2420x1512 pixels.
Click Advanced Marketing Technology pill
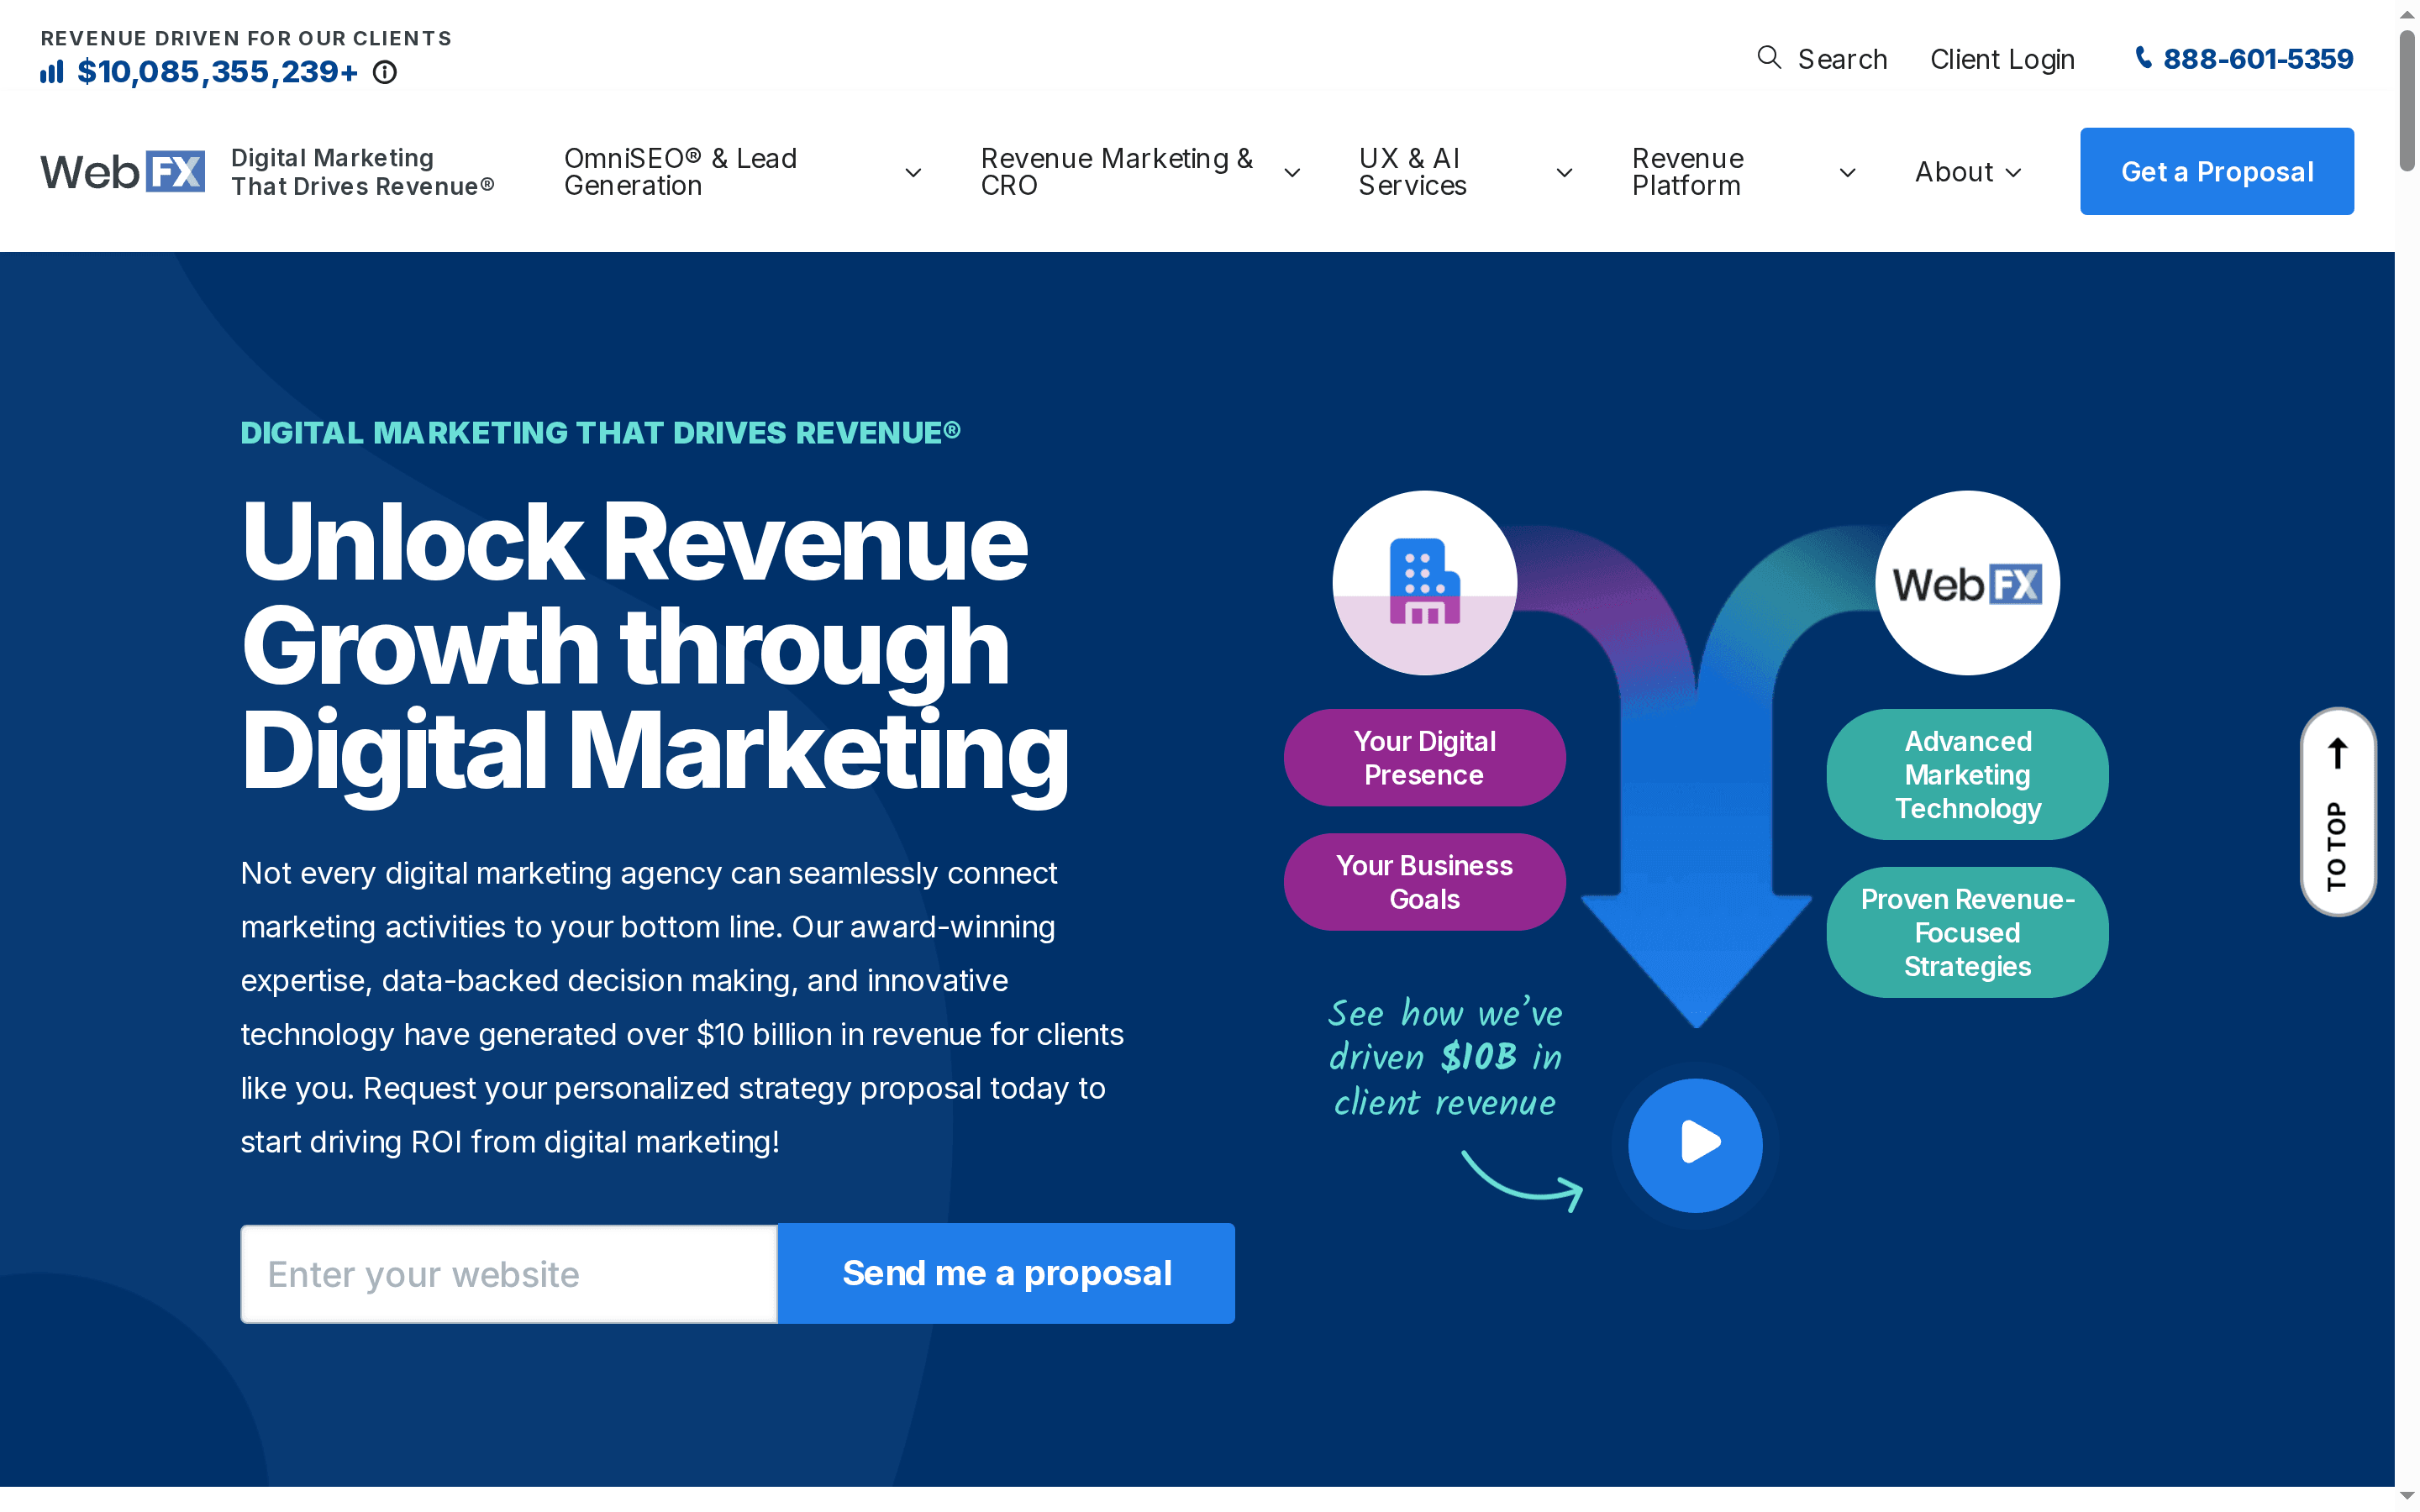pos(1967,774)
